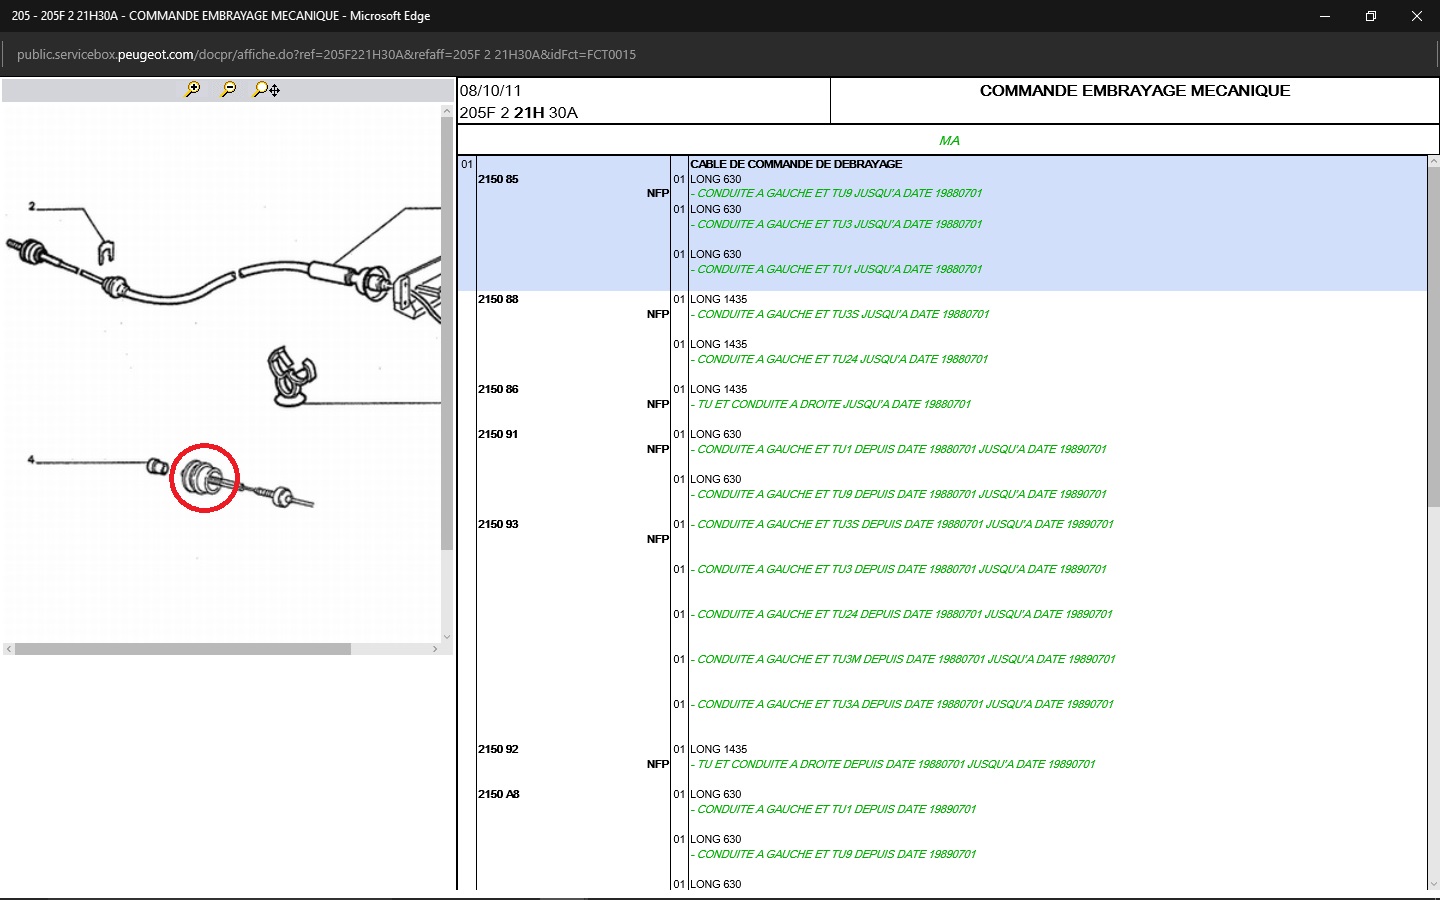The height and width of the screenshot is (900, 1440).
Task: Click diagram vertical scrollbar down arrow
Action: pos(447,636)
